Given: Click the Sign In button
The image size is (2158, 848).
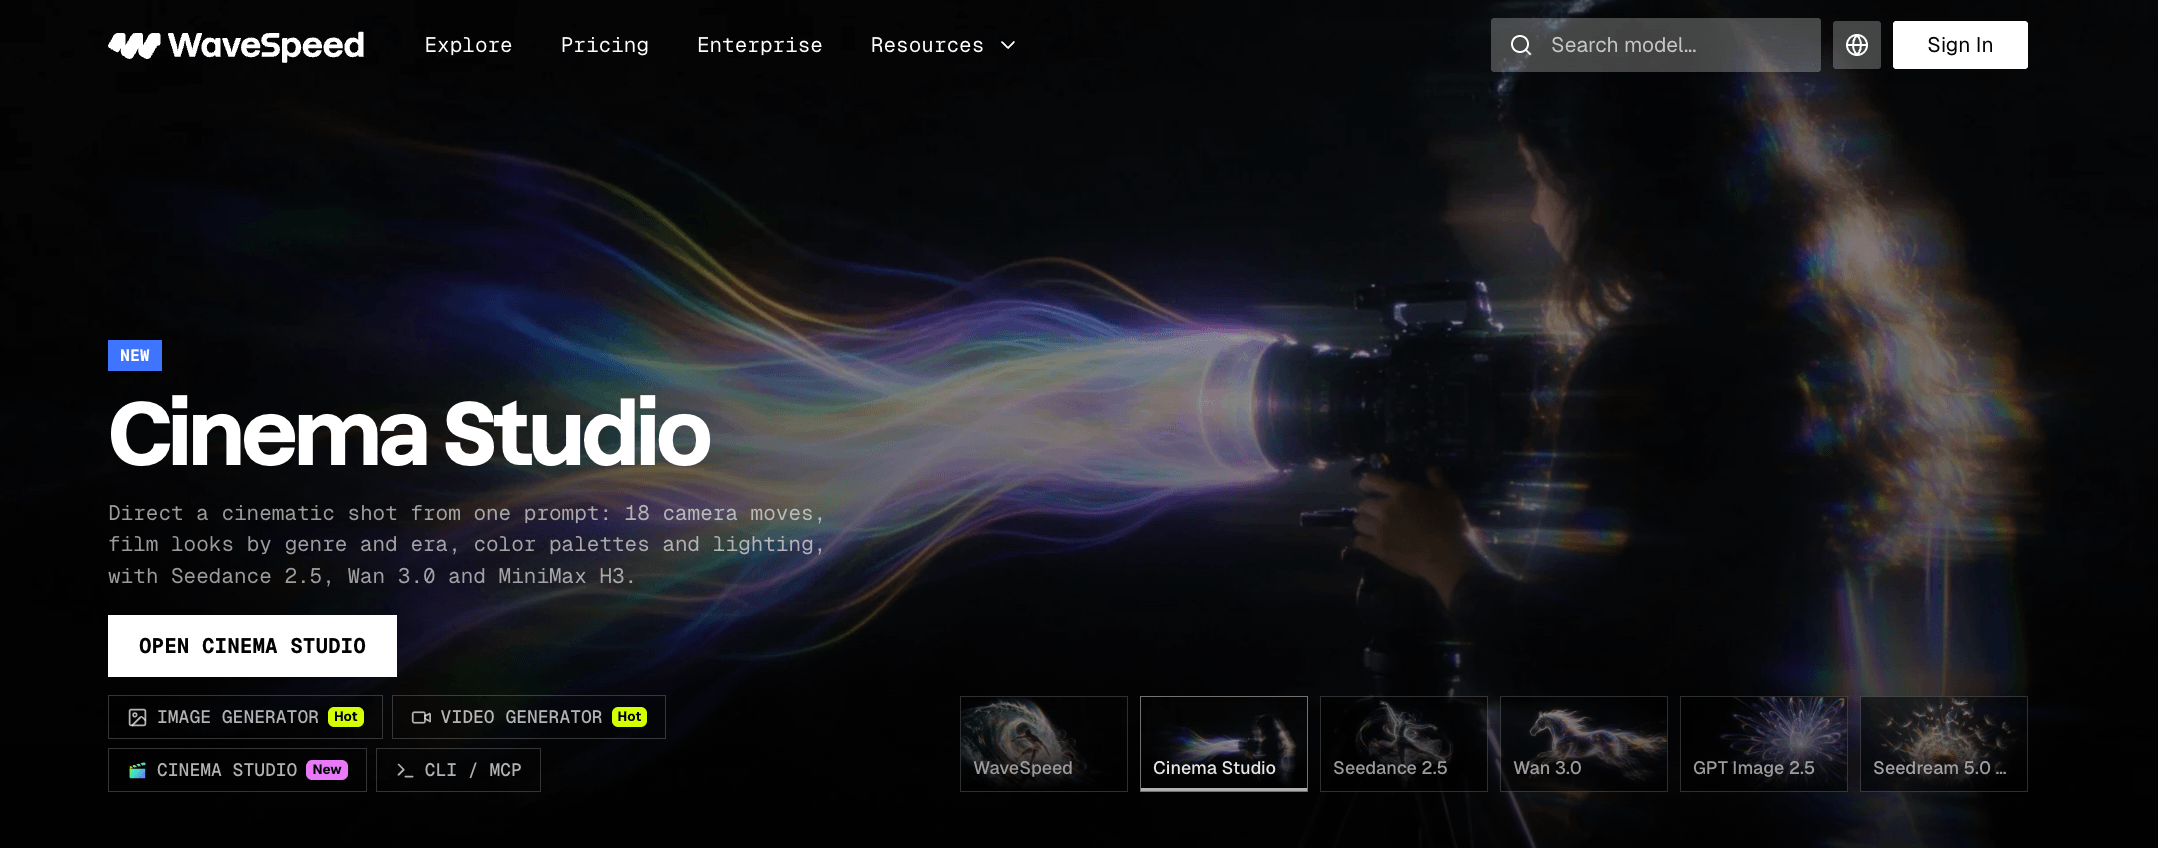Looking at the screenshot, I should tap(1960, 45).
